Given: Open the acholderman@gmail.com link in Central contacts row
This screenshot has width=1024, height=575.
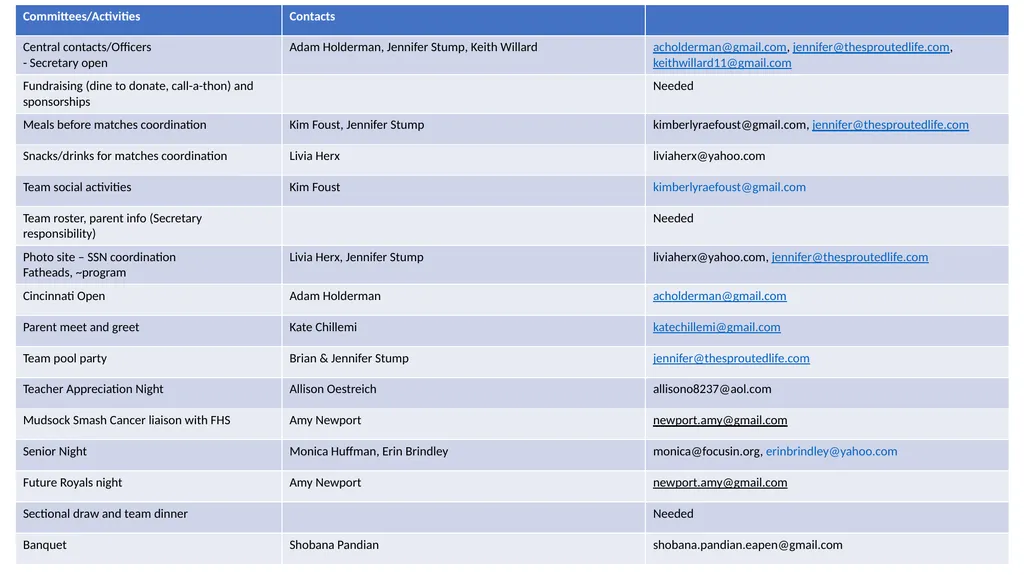Looking at the screenshot, I should coord(719,47).
